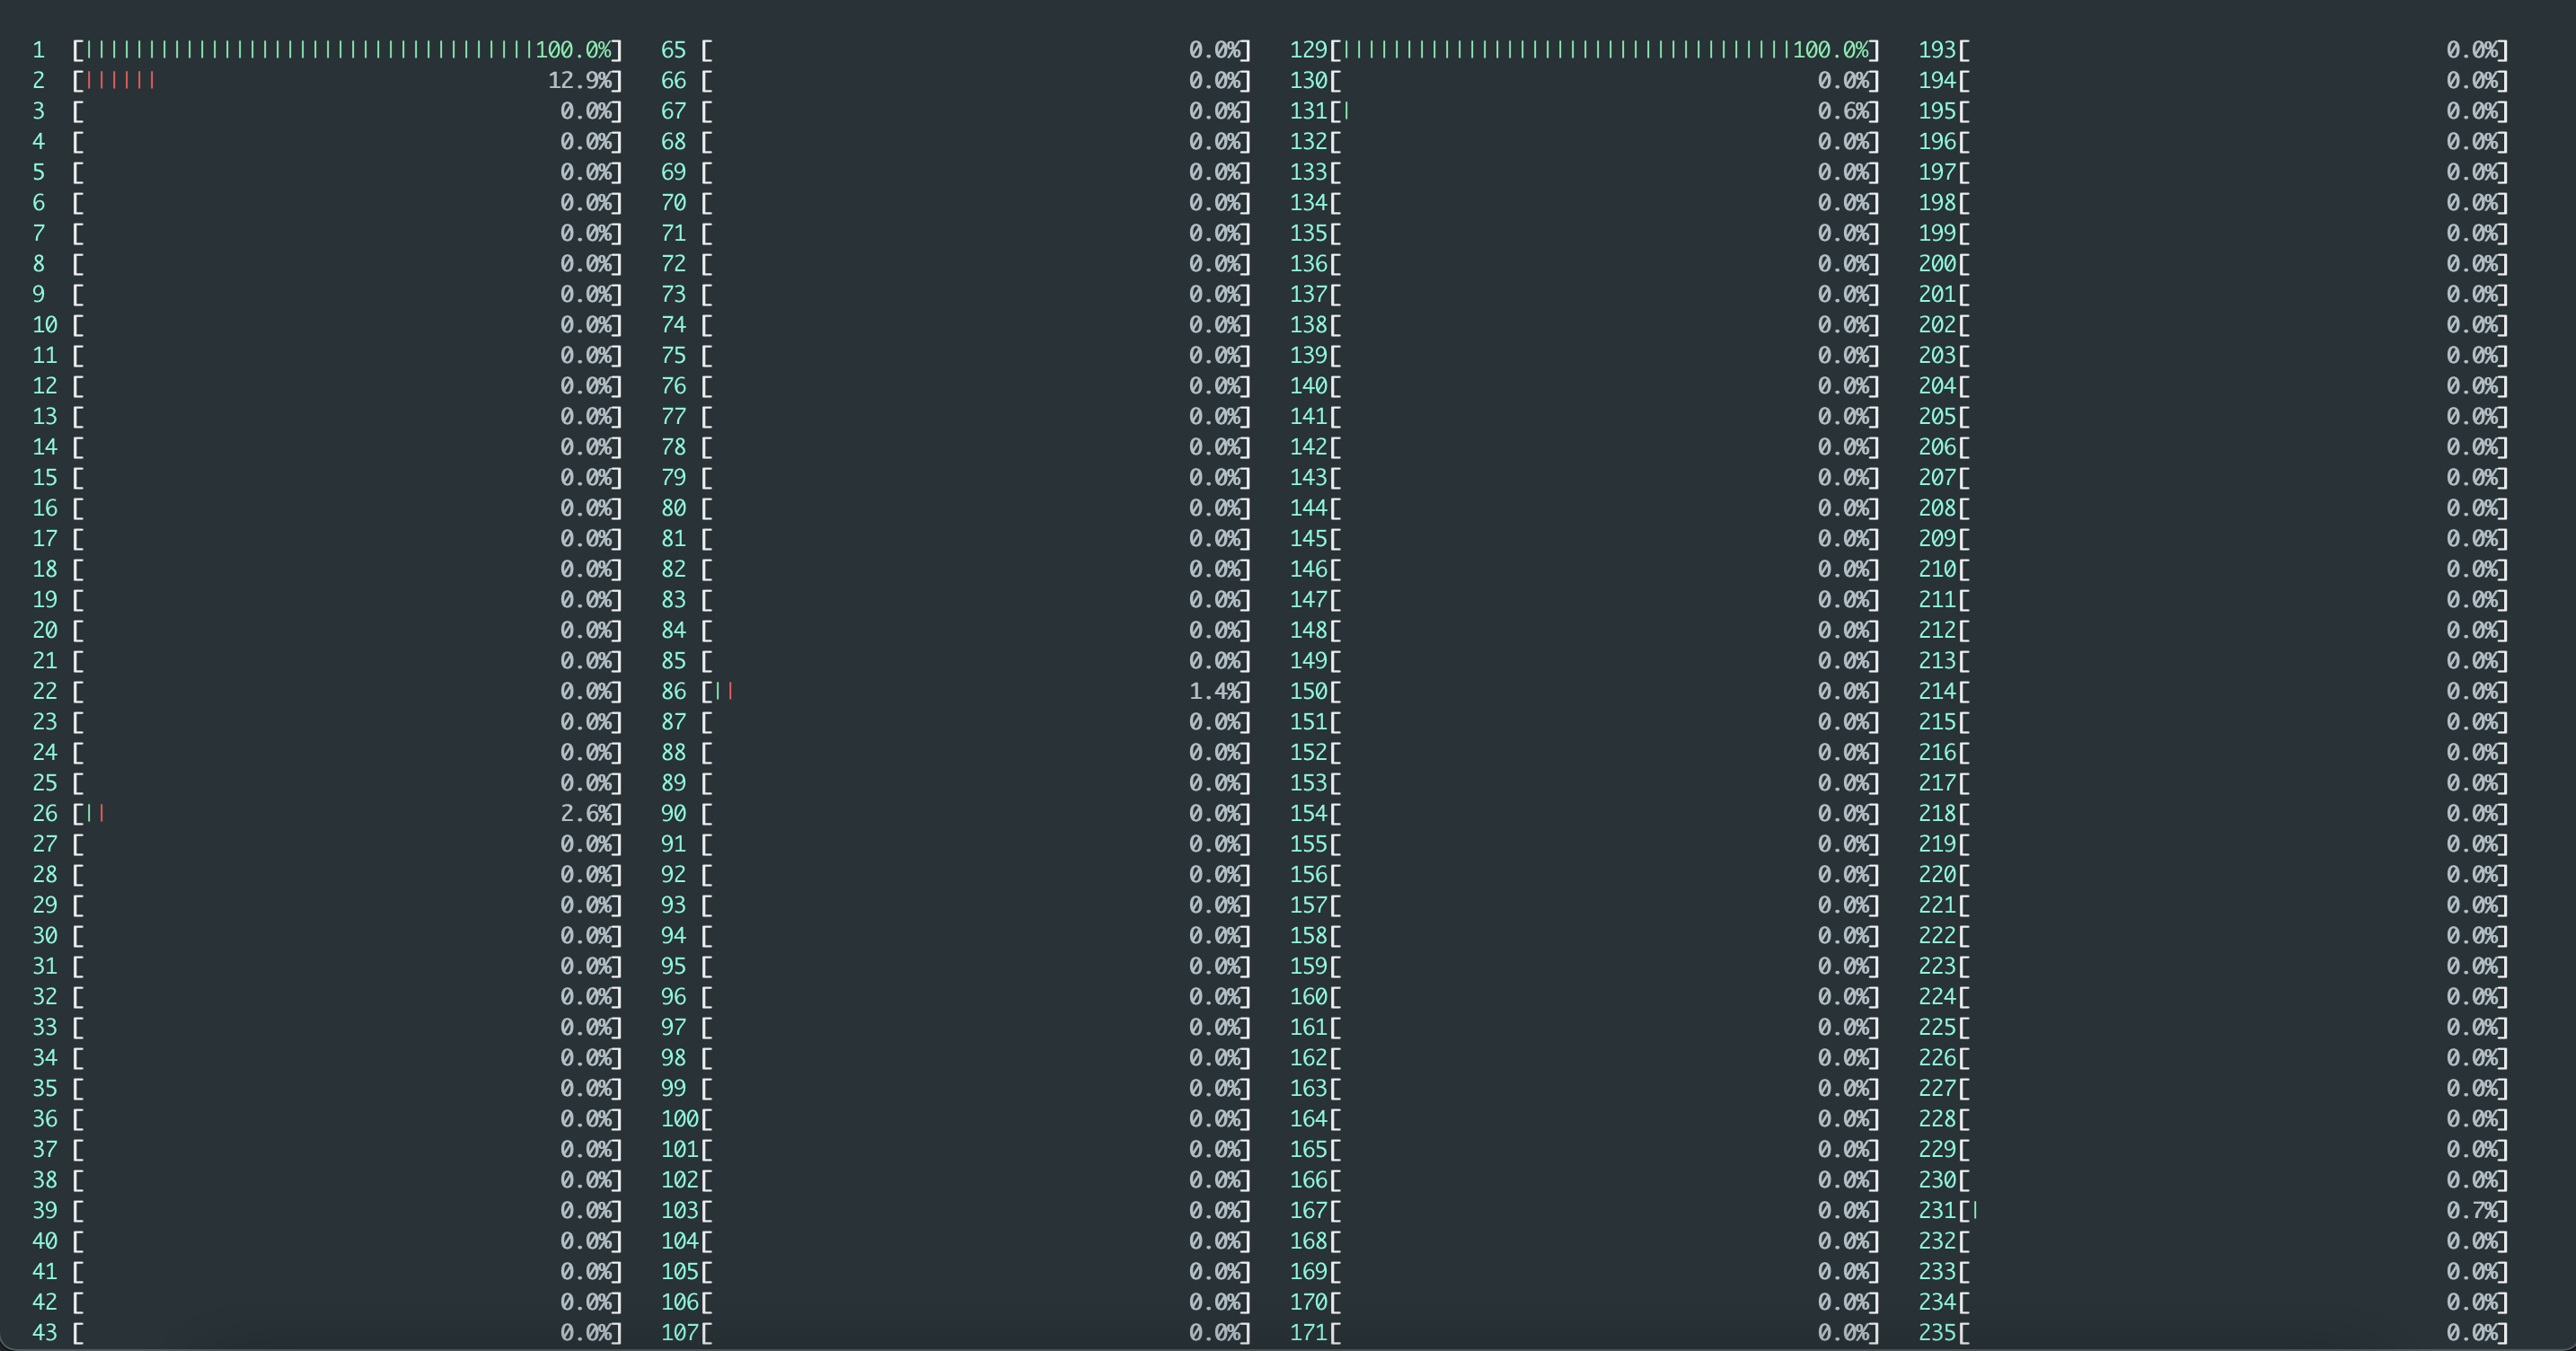Viewport: 2576px width, 1351px height.
Task: Select the CPU 131 meter showing 0.6%
Action: pos(1600,111)
